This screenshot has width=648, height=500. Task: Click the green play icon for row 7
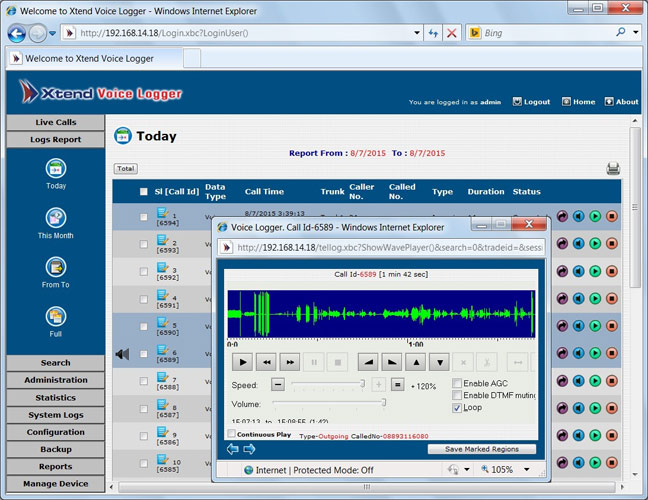pyautogui.click(x=595, y=381)
